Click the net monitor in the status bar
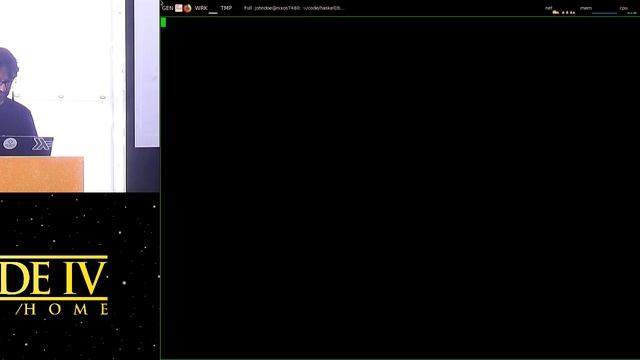 [560, 10]
